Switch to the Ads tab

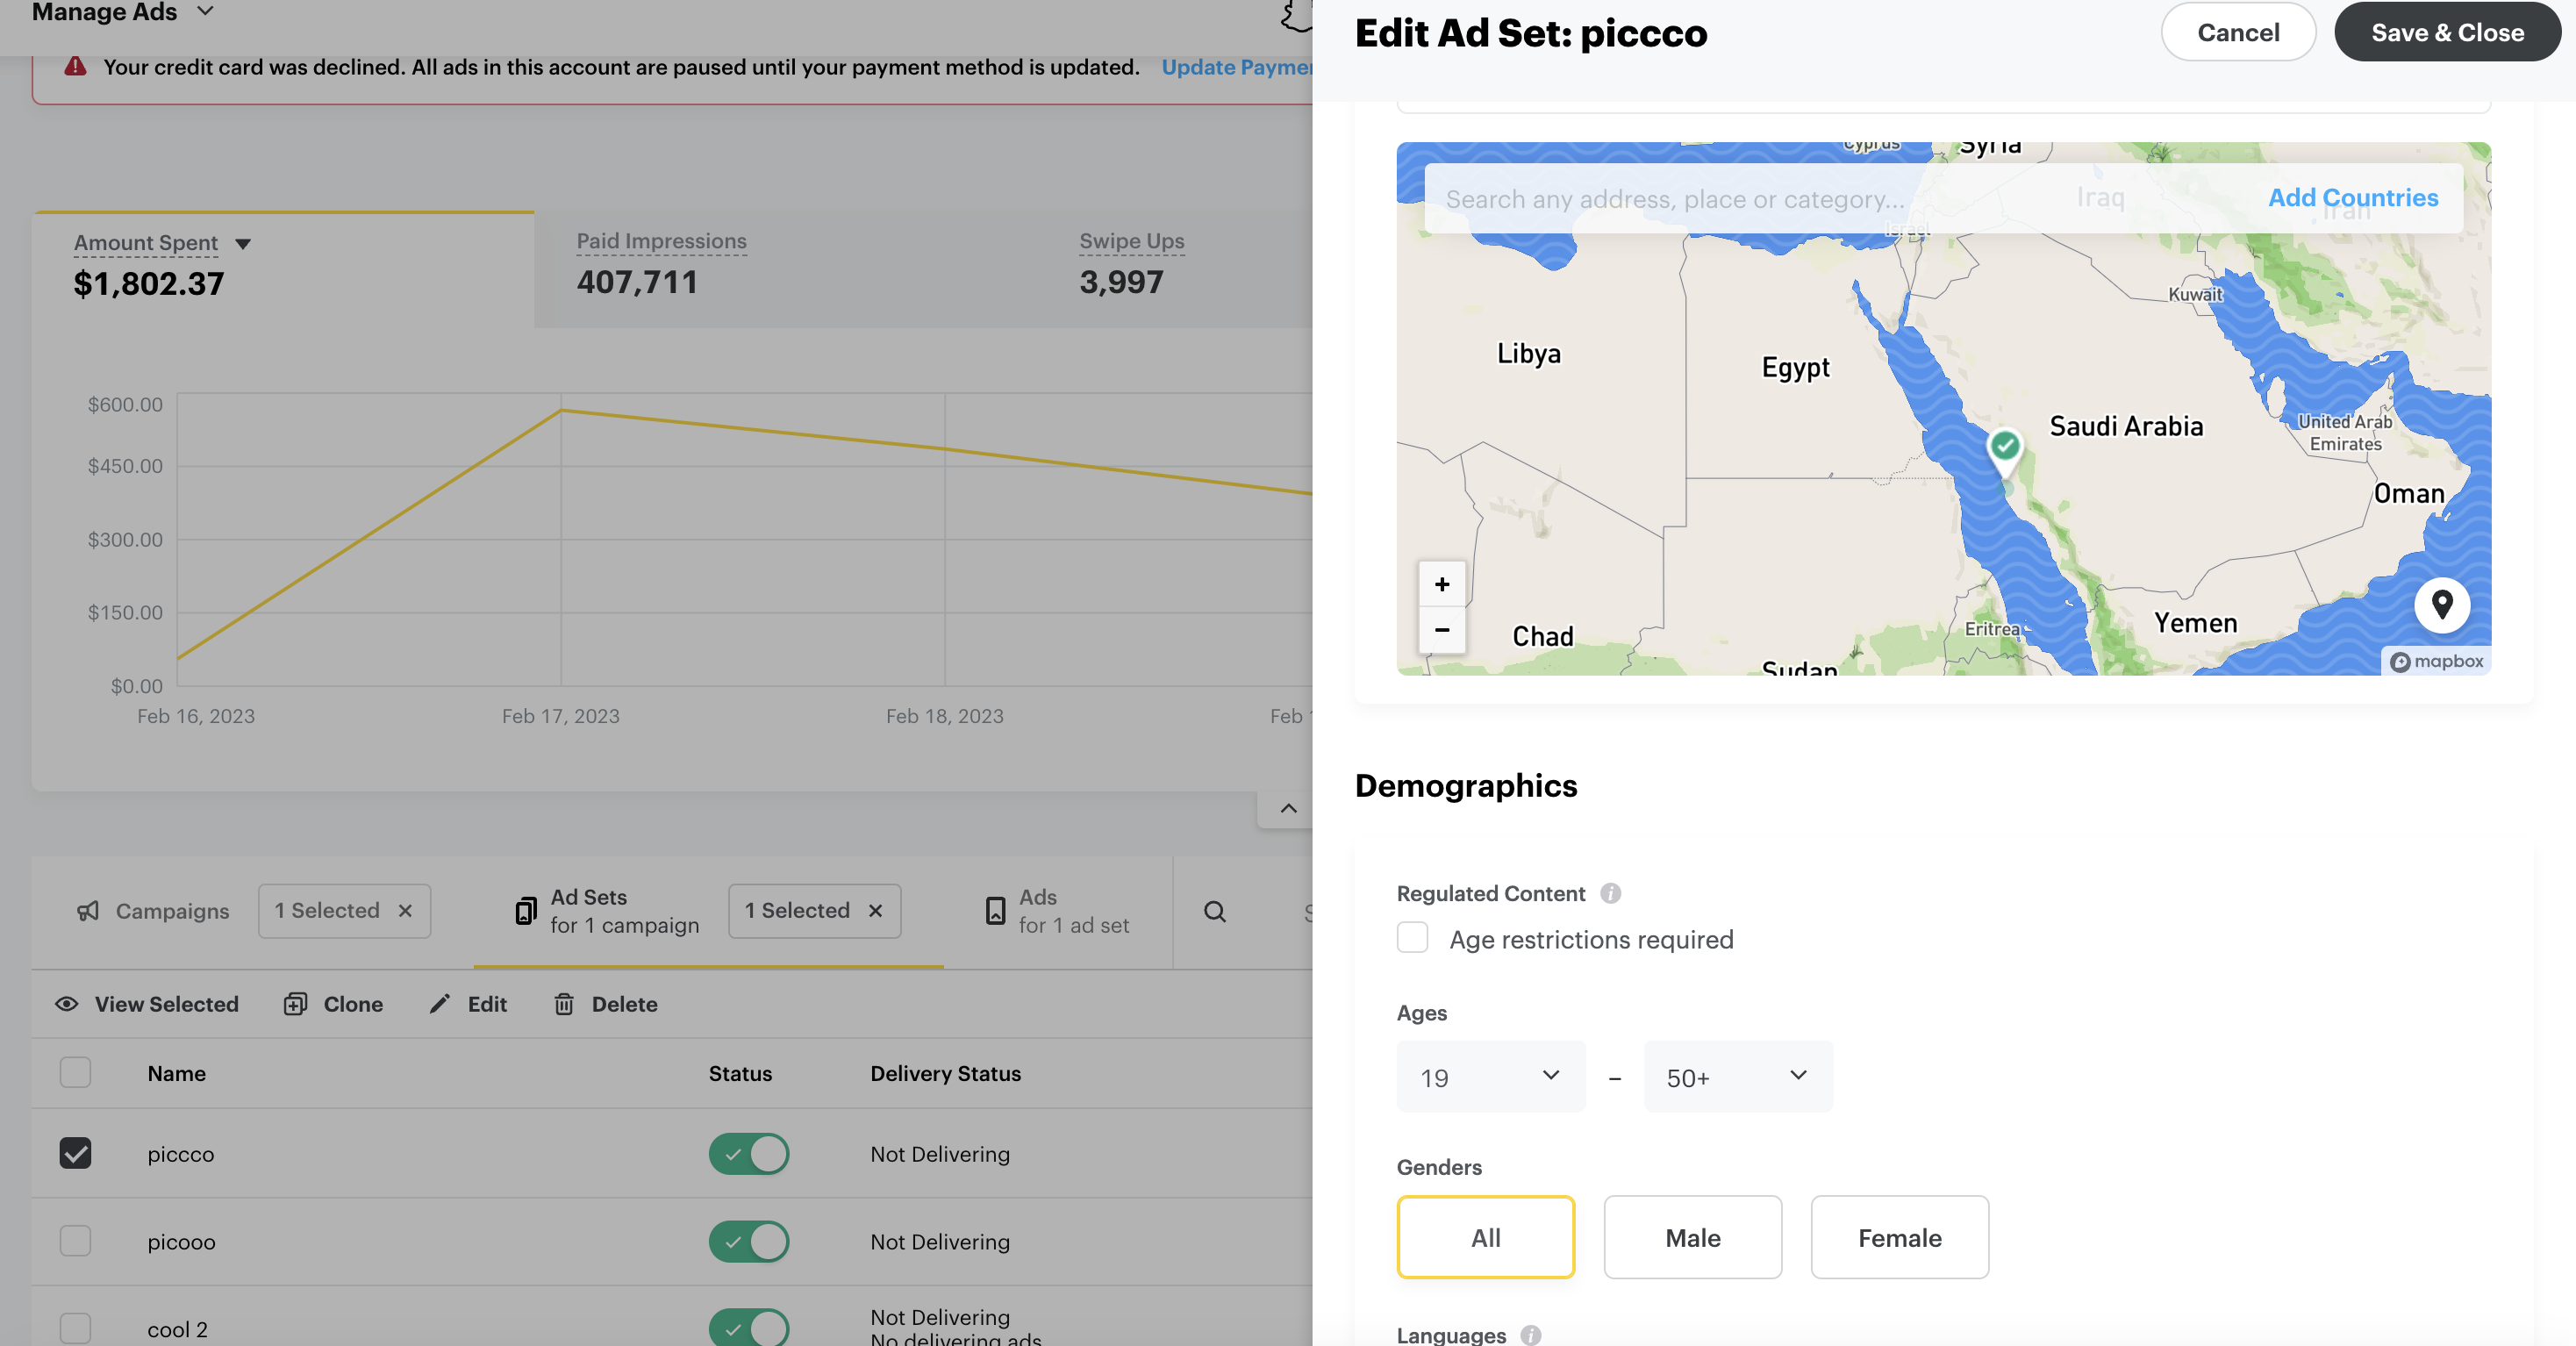click(1058, 911)
